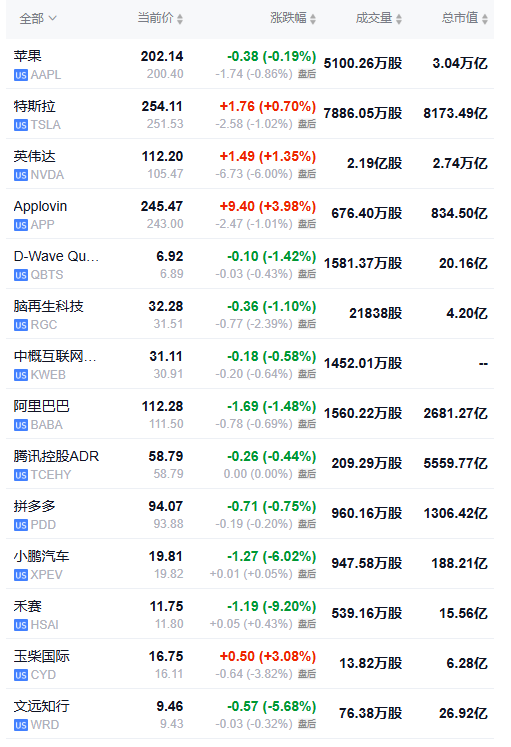Screen dimensions: 511x747
Task: Click the 腾讯控股ADR stock name
Action: click(56, 456)
